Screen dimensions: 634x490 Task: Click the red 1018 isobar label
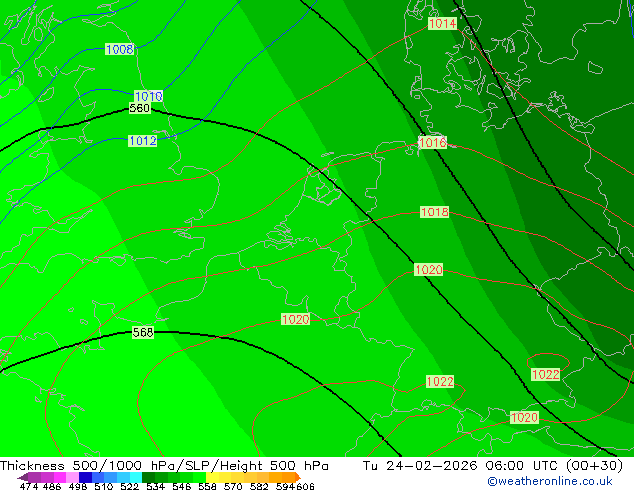pyautogui.click(x=435, y=212)
